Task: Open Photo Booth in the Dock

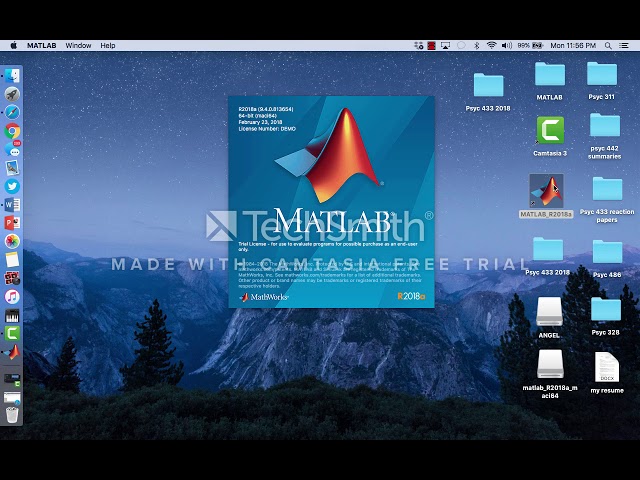Action: pyautogui.click(x=12, y=278)
